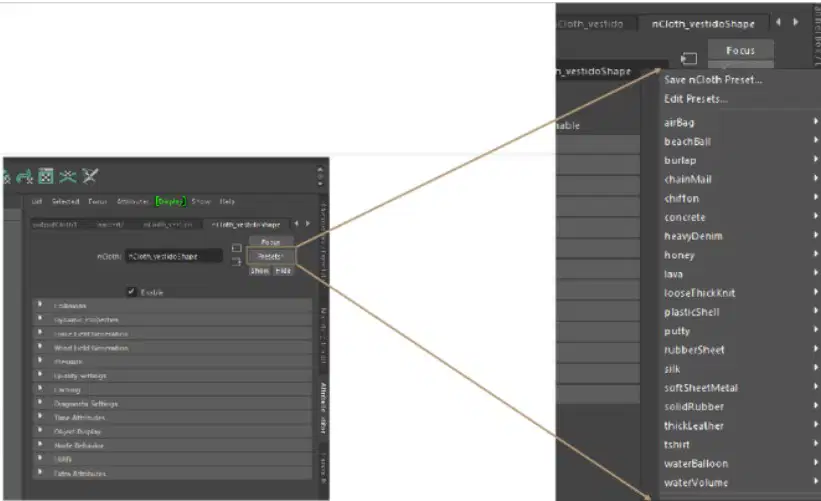Open the highlighted Display menu
821x501 pixels.
tap(170, 202)
